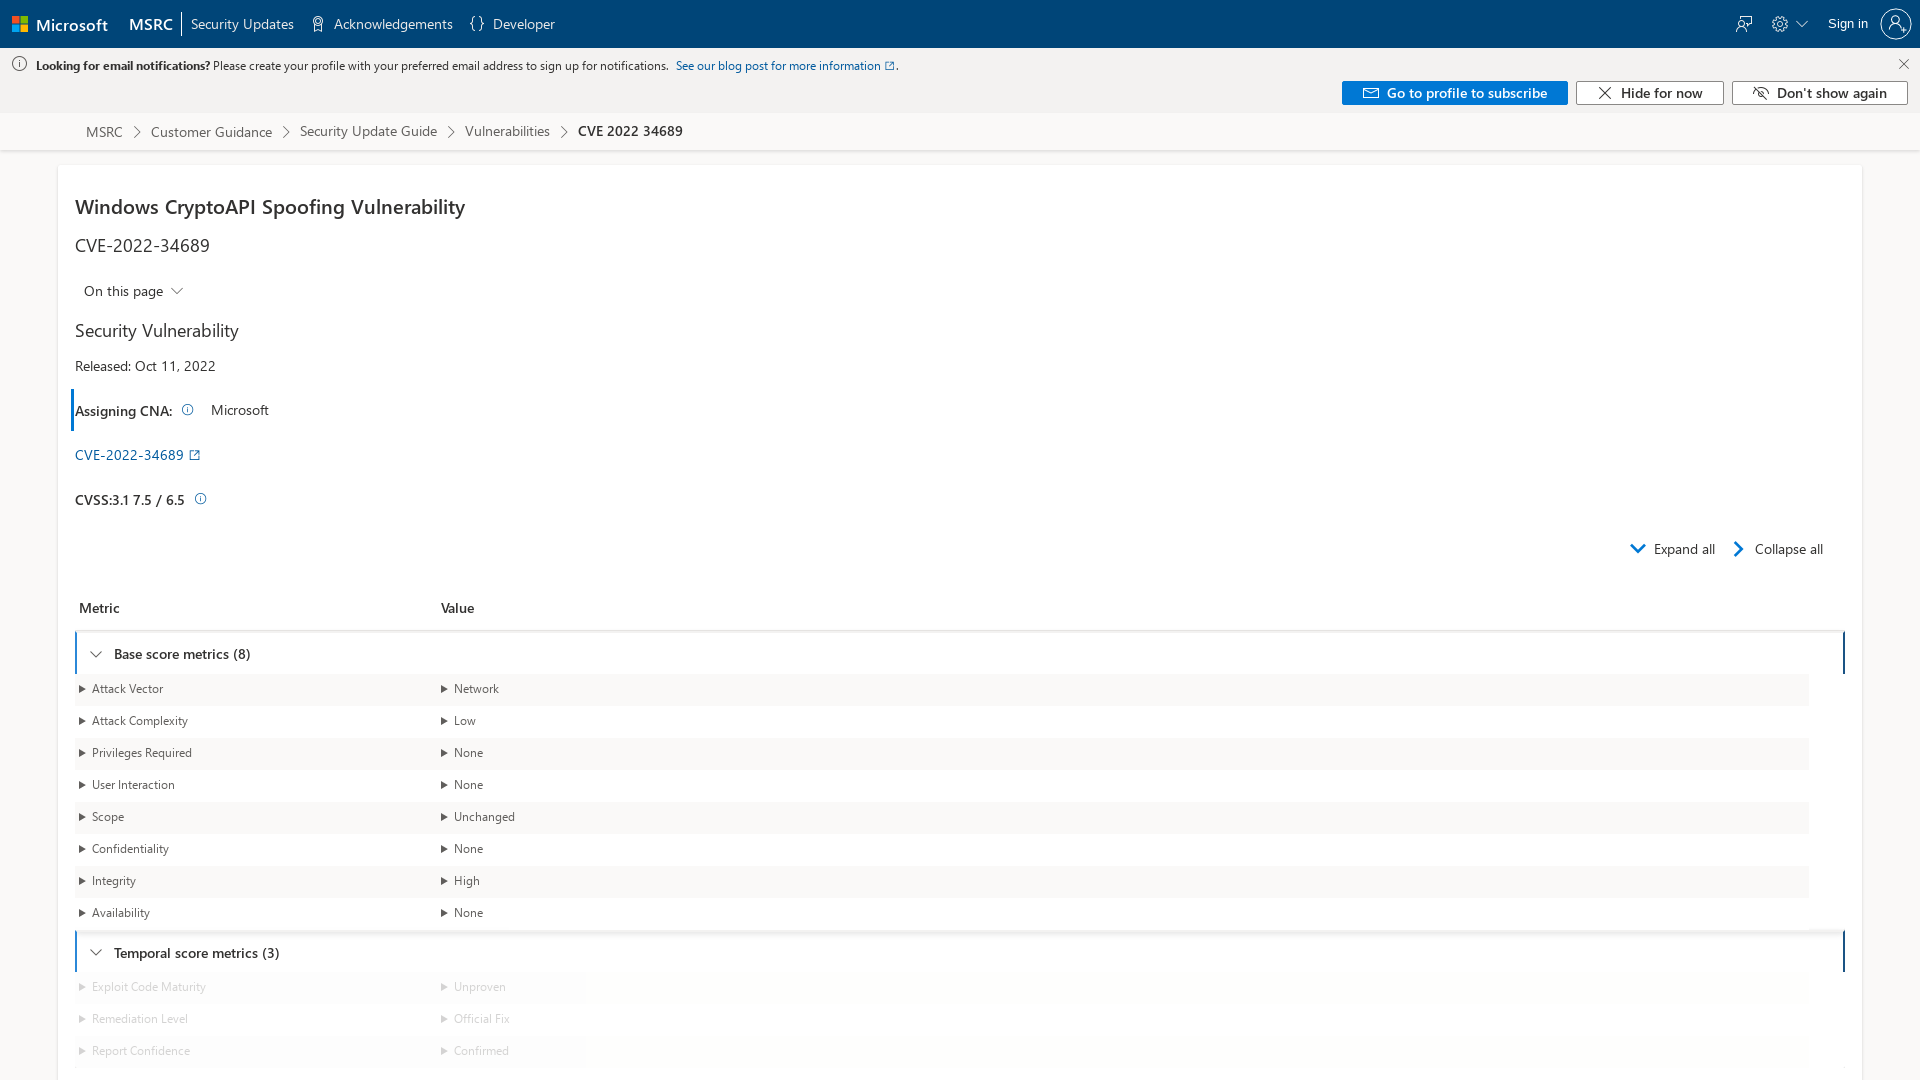The image size is (1920, 1080).
Task: Open Acknowledgements from the navigation bar
Action: pos(392,23)
